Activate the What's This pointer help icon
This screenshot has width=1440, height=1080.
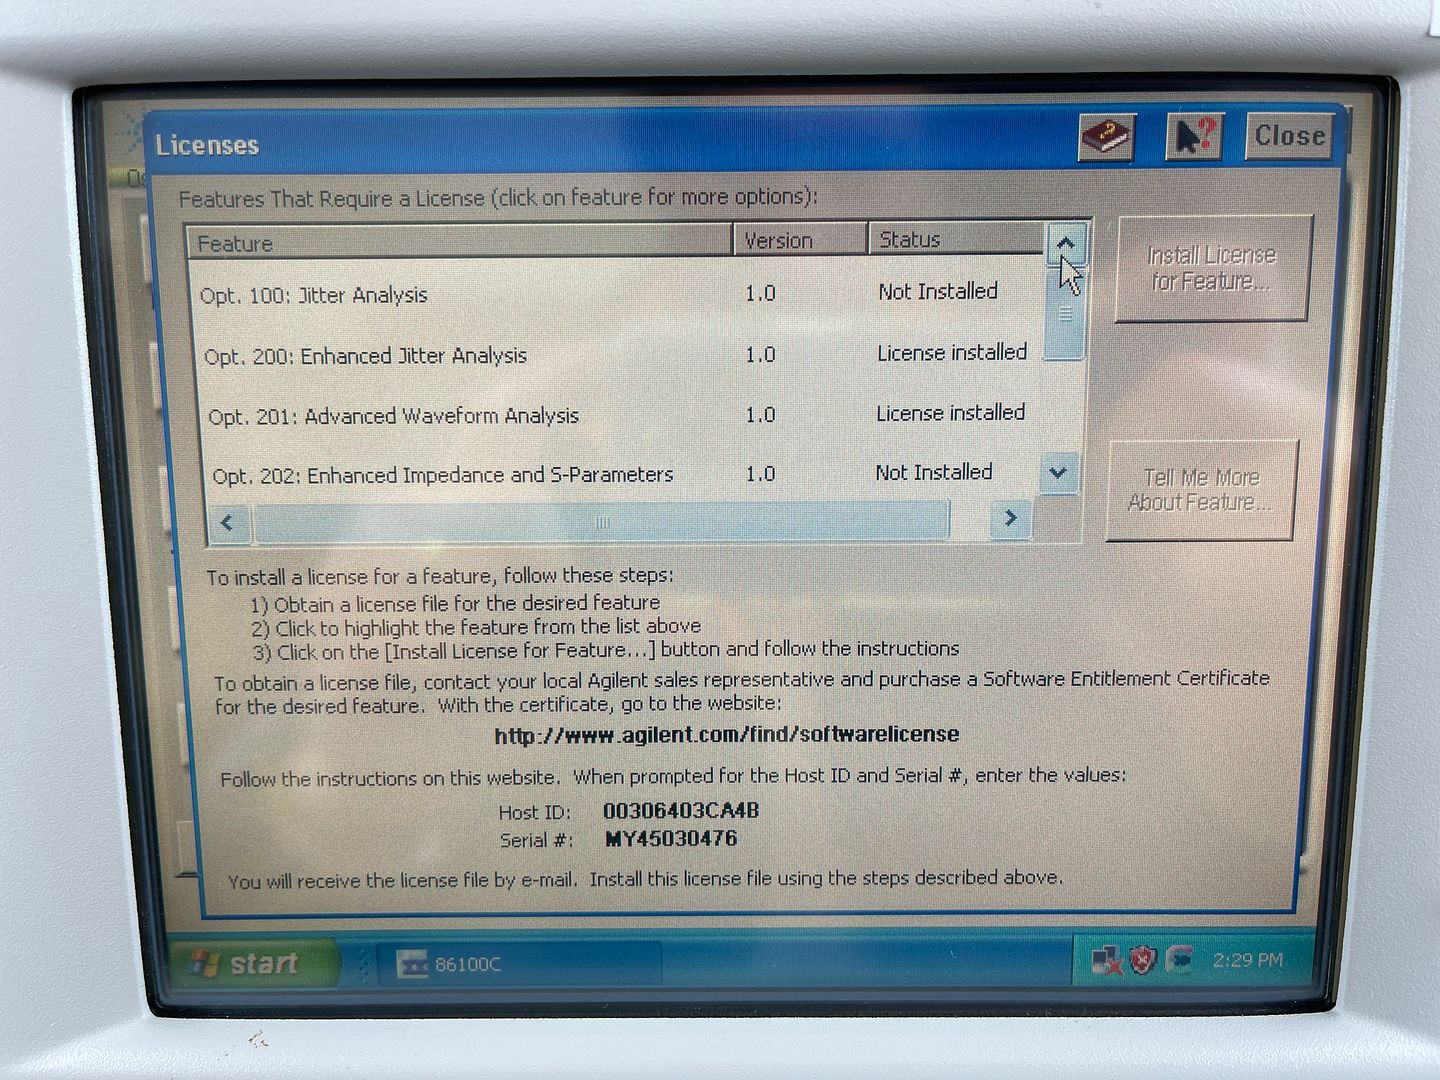click(x=1193, y=136)
